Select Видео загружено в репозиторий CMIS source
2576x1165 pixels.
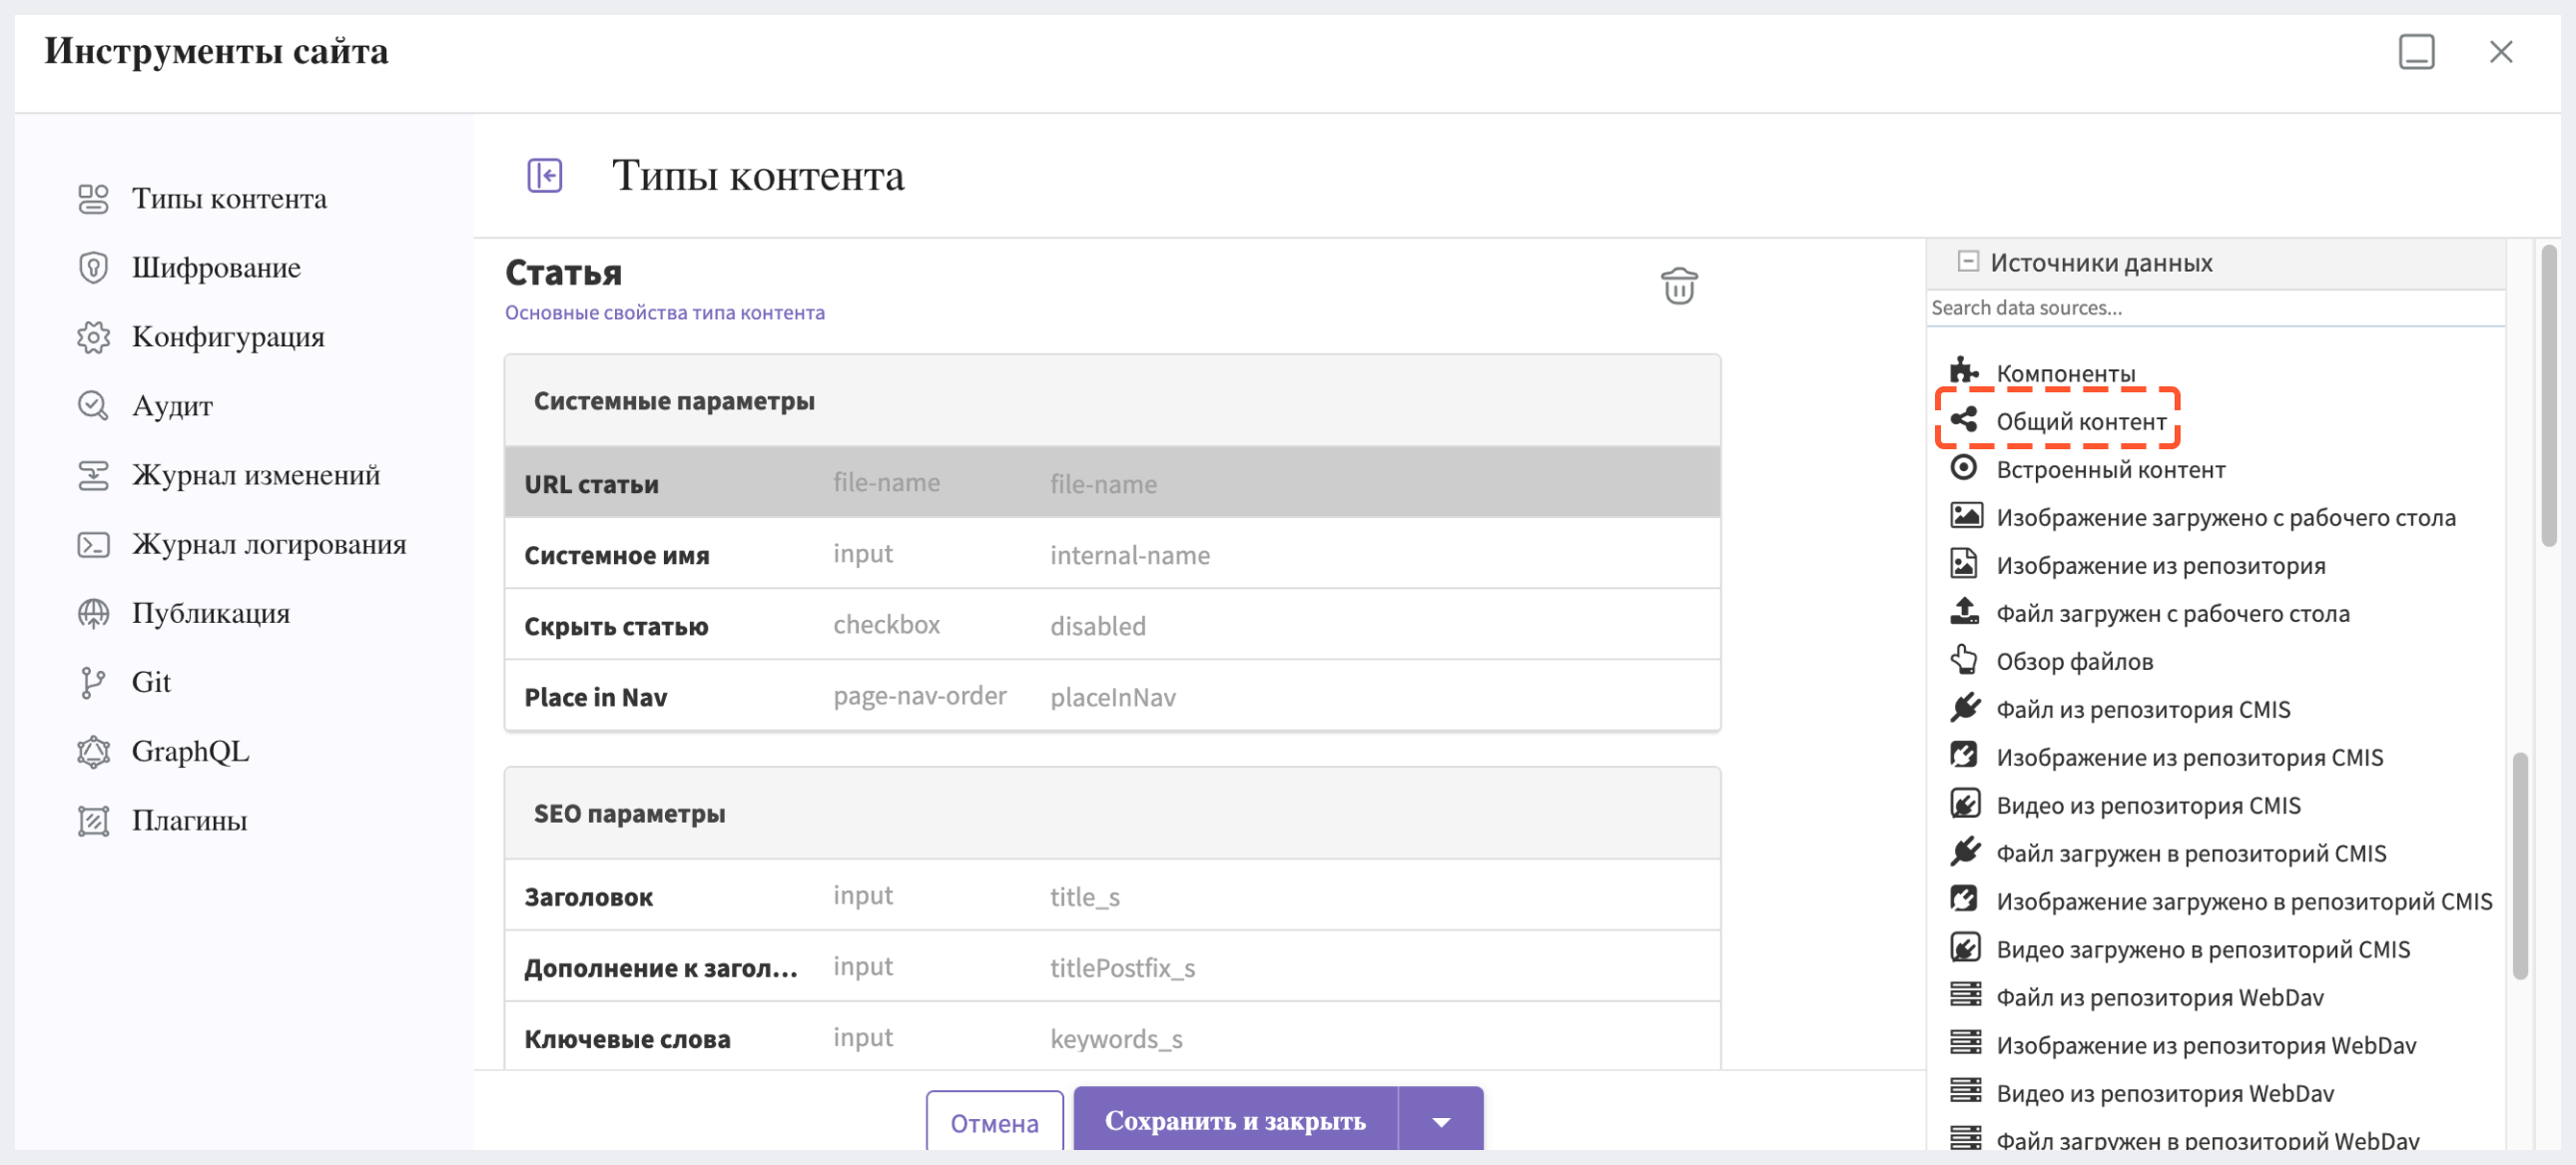tap(2203, 949)
